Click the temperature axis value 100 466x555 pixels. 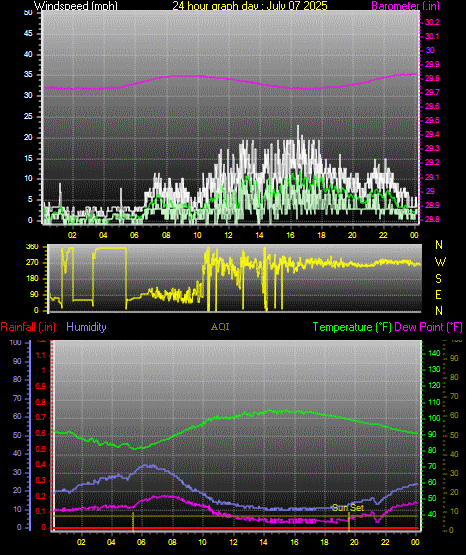tap(434, 418)
